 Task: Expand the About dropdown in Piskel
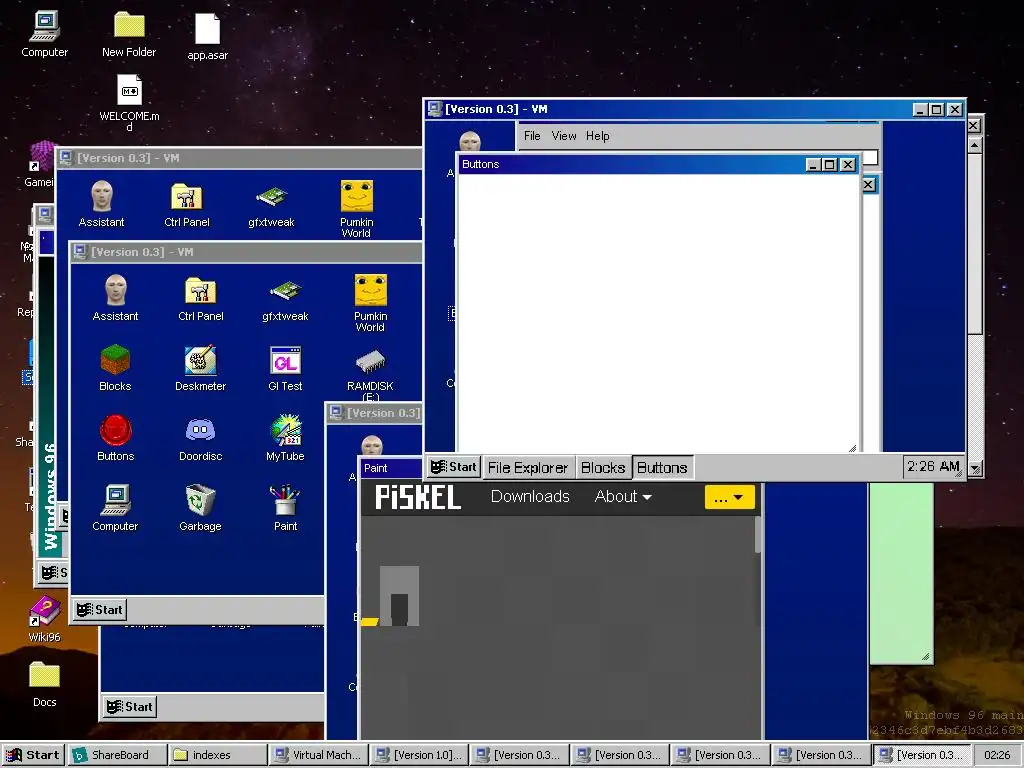(623, 496)
